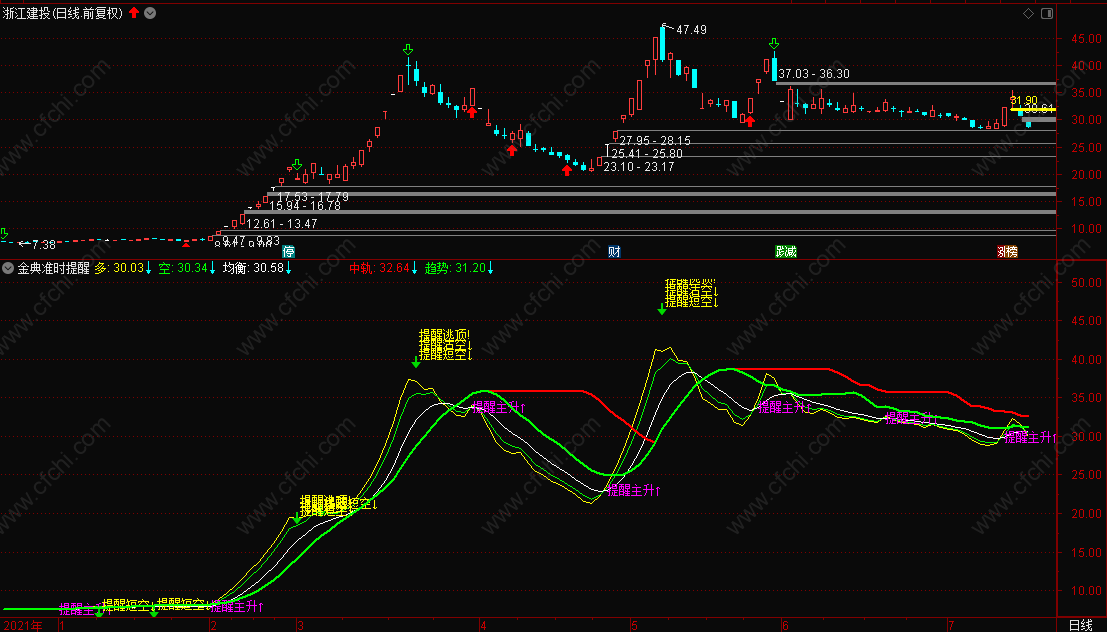Click the 财 event tag
Screen dimensions: 1107x632
(614, 251)
